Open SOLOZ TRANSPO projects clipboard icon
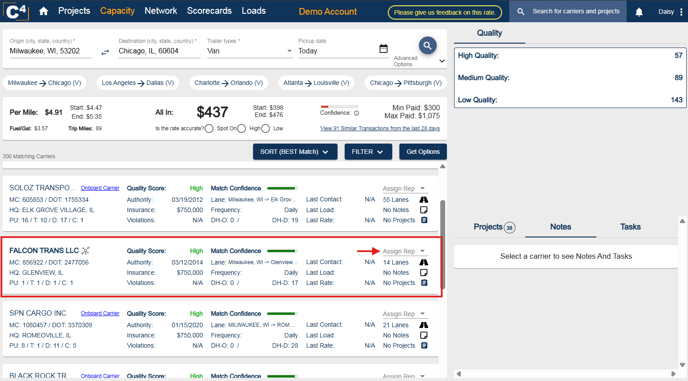Screen dimensions: 688x381 coord(424,220)
